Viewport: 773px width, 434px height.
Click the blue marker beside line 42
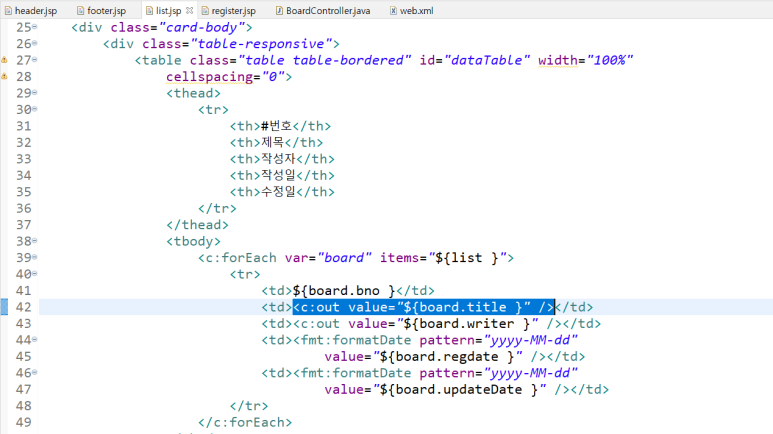click(x=4, y=307)
